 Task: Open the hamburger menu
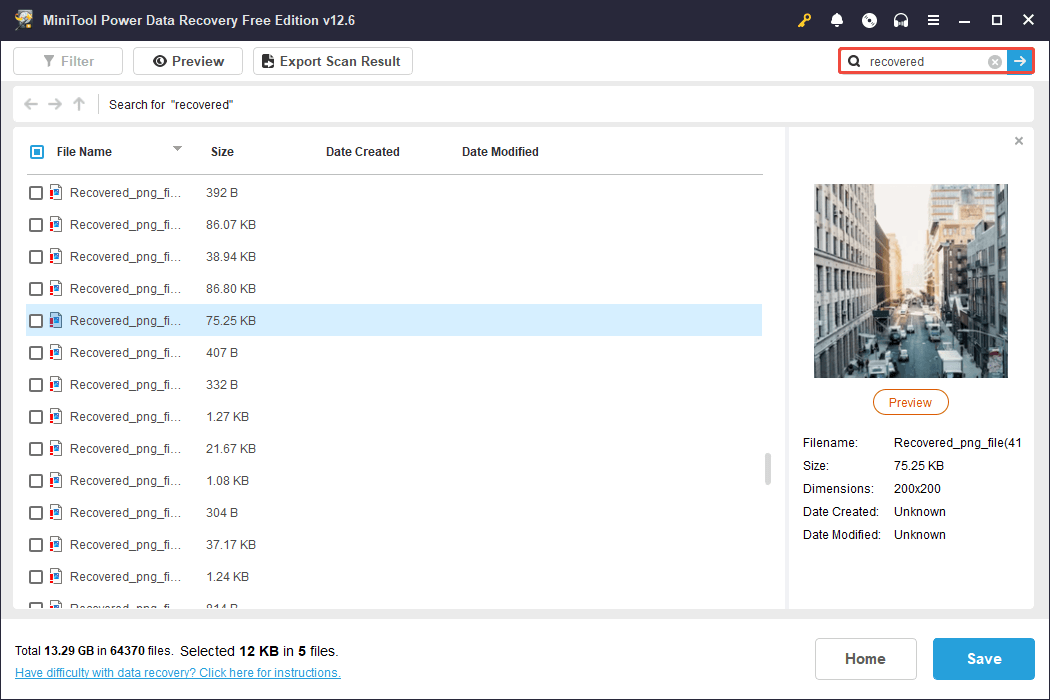pyautogui.click(x=932, y=19)
